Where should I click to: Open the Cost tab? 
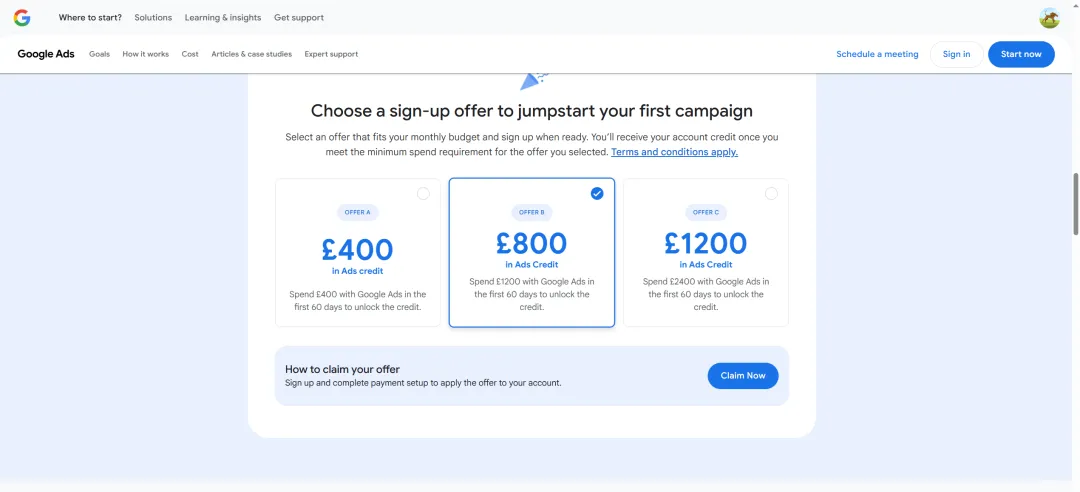coord(190,54)
